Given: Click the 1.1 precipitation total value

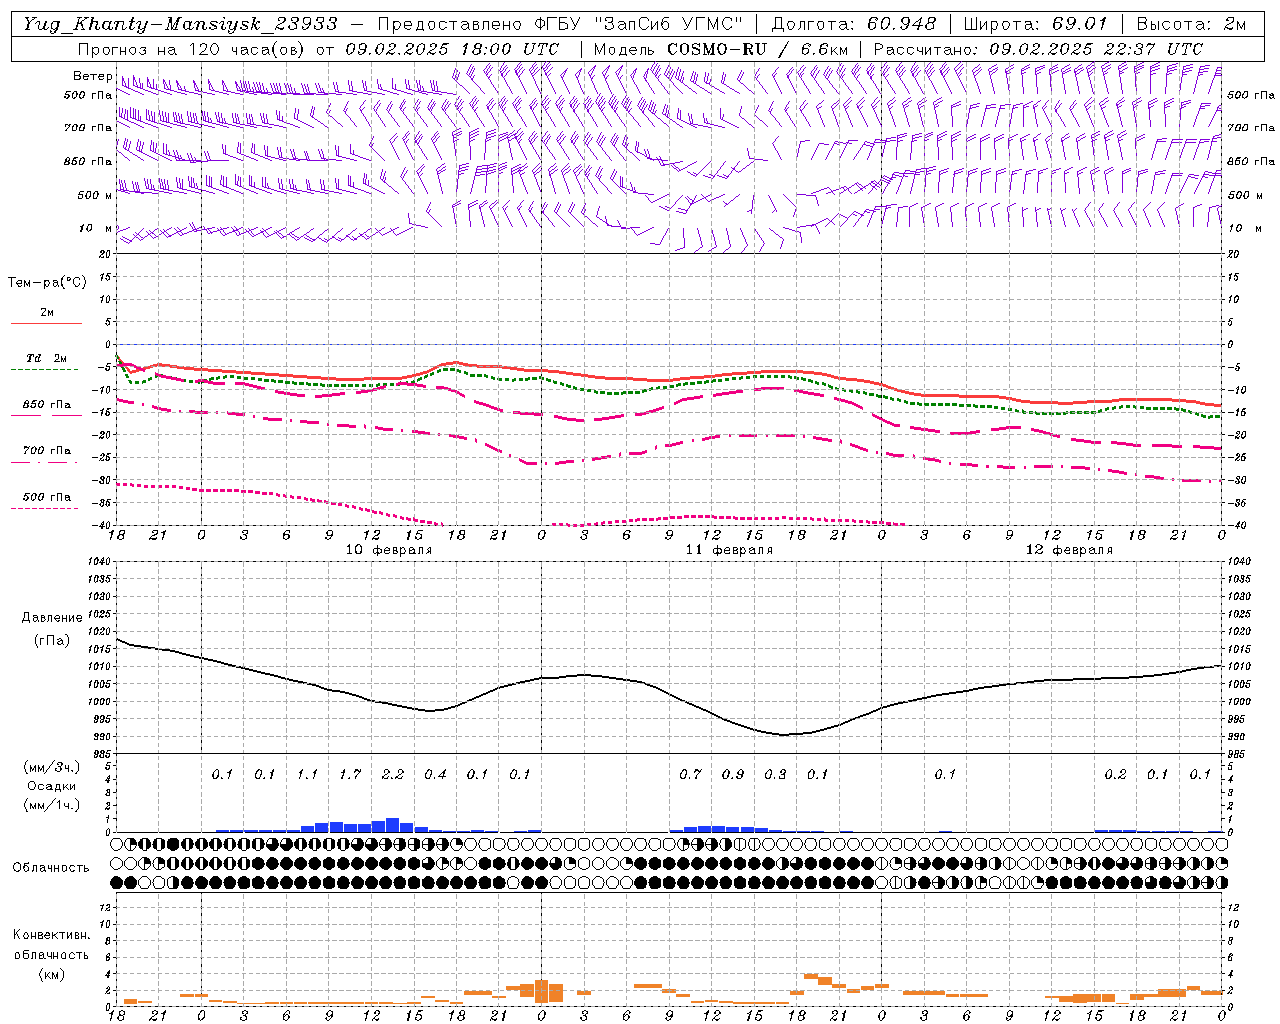Looking at the screenshot, I should coord(307,774).
